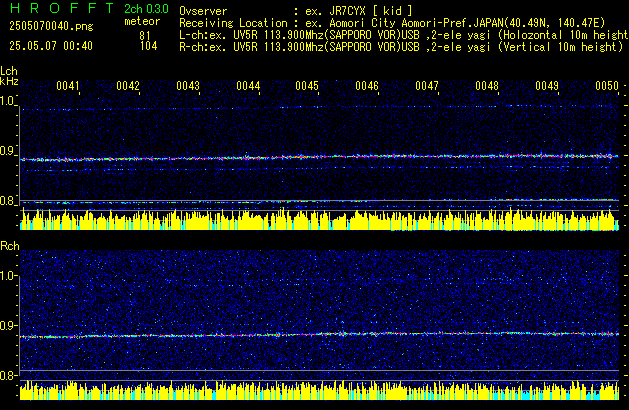Click the Rch bright carrier signal line
The height and width of the screenshot is (410, 629).
tap(319, 335)
